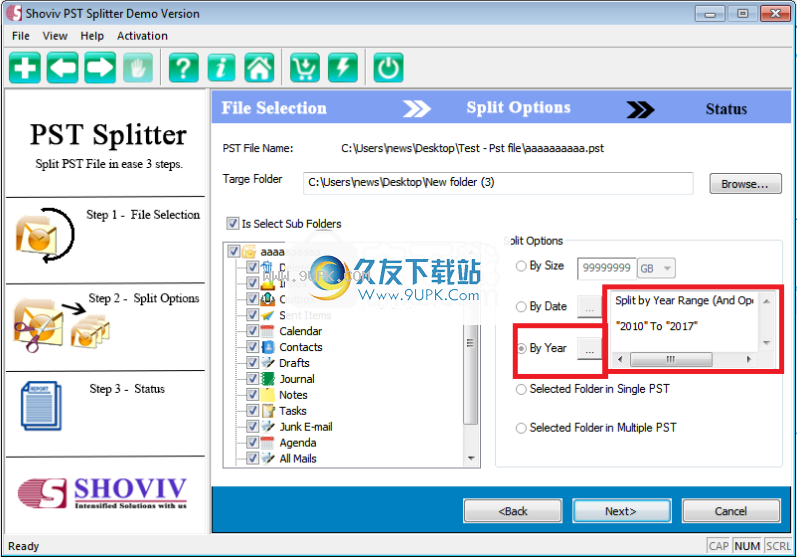Click the Journal folder icon in tree
Image resolution: width=797 pixels, height=557 pixels.
267,379
